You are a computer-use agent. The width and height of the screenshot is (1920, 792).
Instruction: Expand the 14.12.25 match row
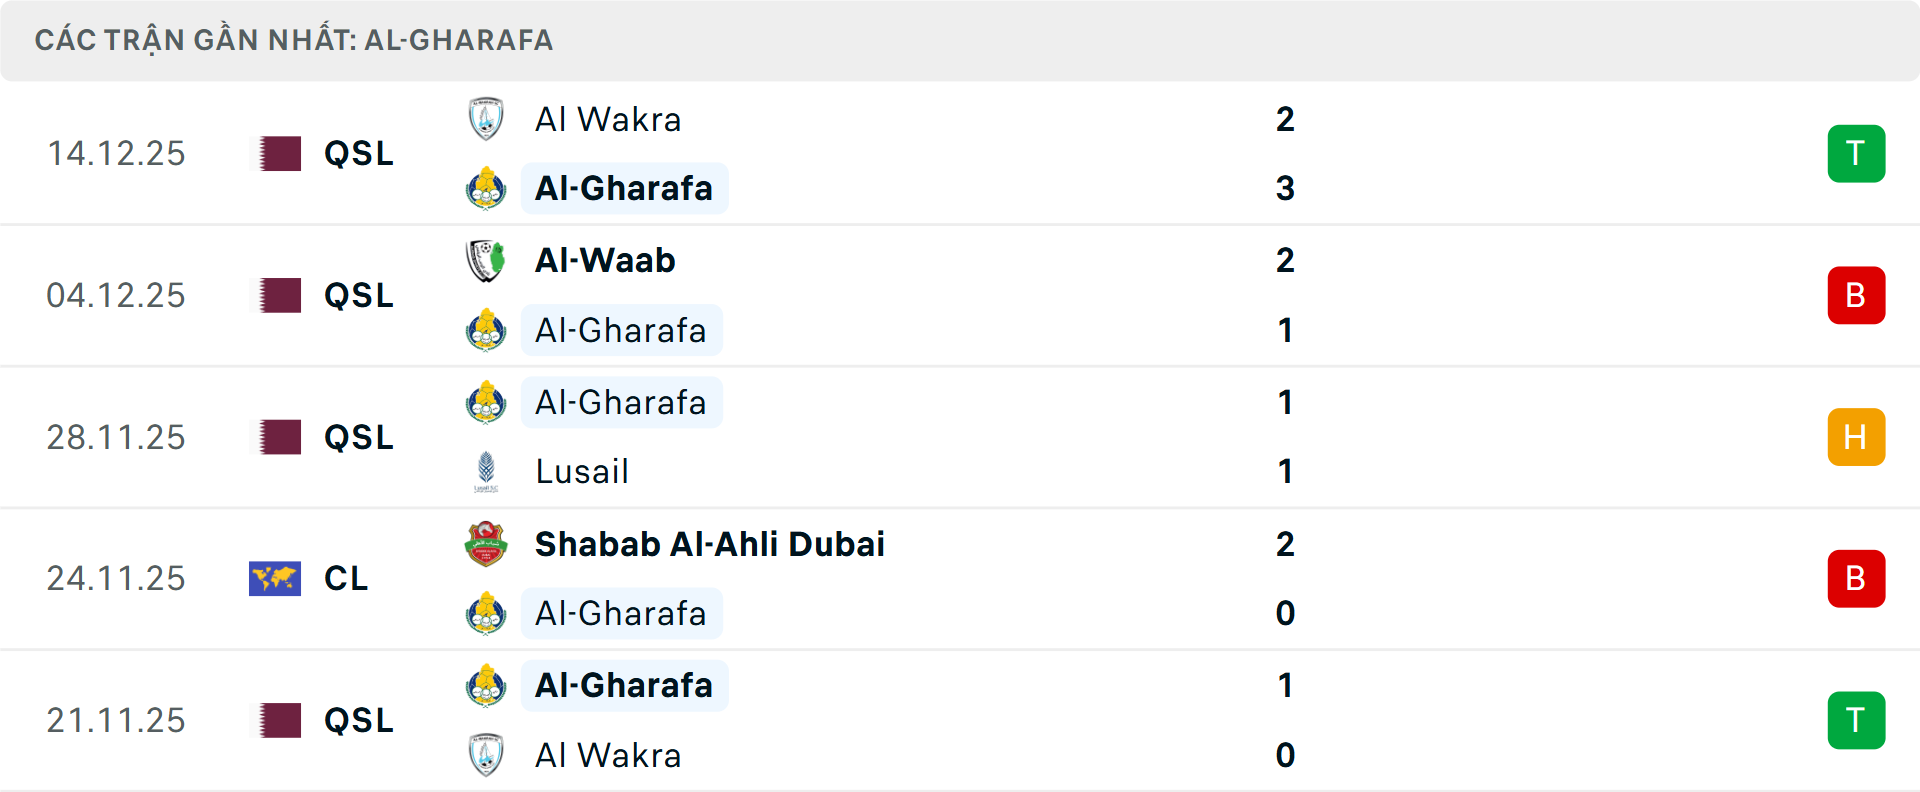pyautogui.click(x=960, y=153)
